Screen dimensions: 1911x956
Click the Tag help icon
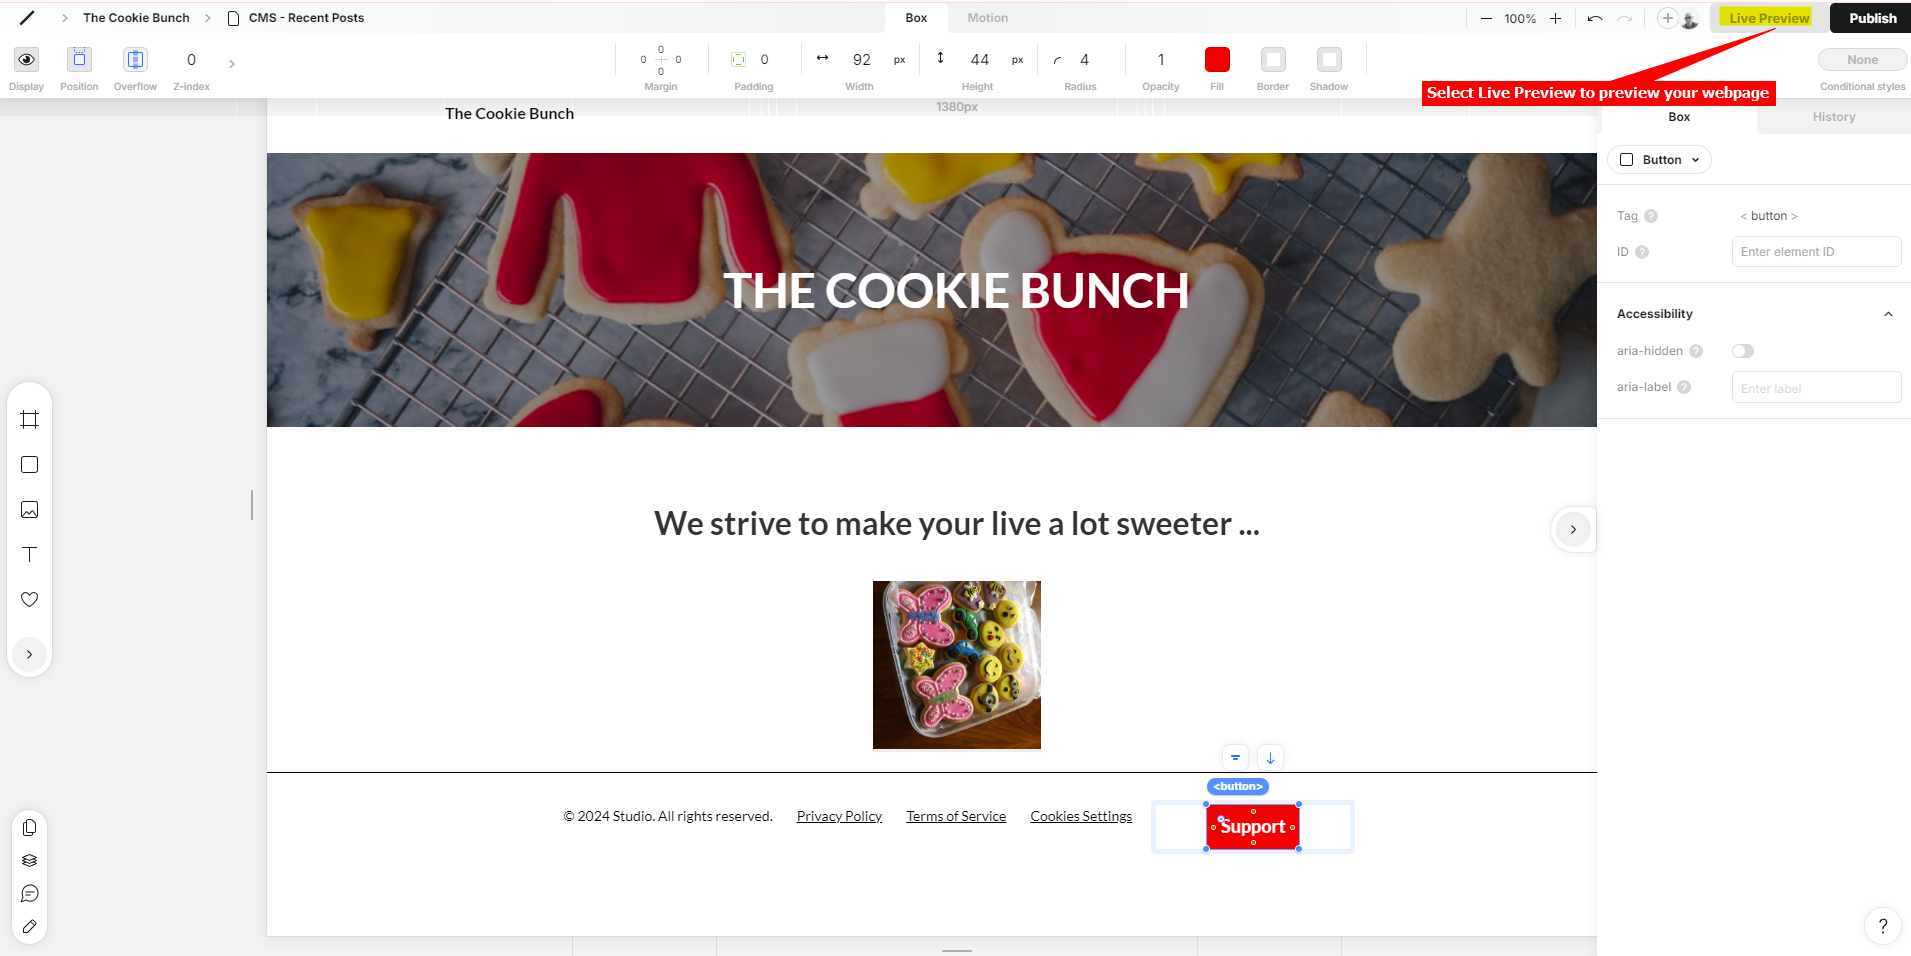[x=1651, y=216]
